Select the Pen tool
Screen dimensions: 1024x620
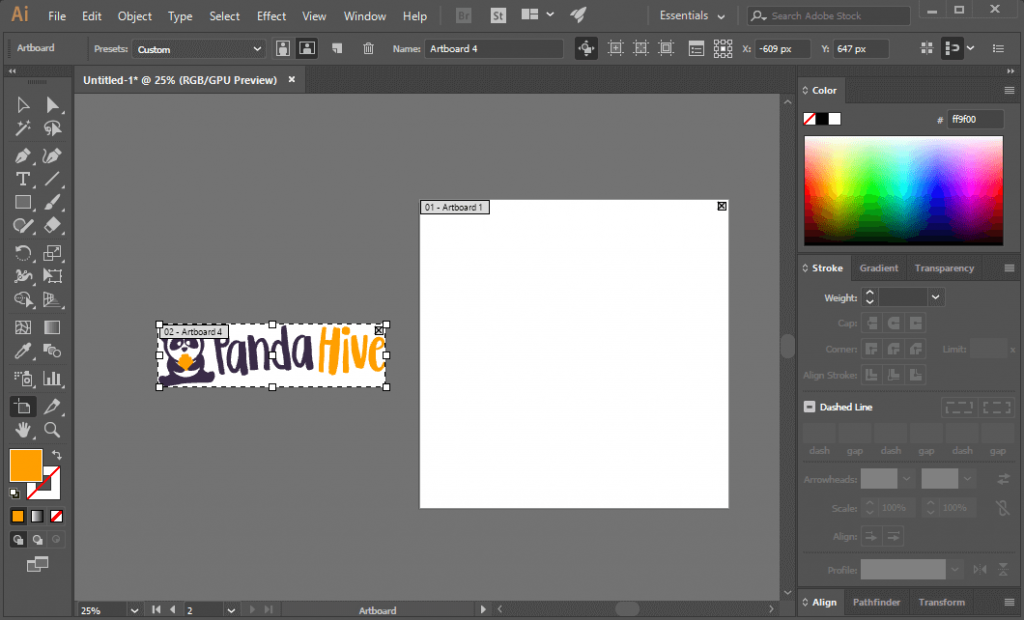22,154
